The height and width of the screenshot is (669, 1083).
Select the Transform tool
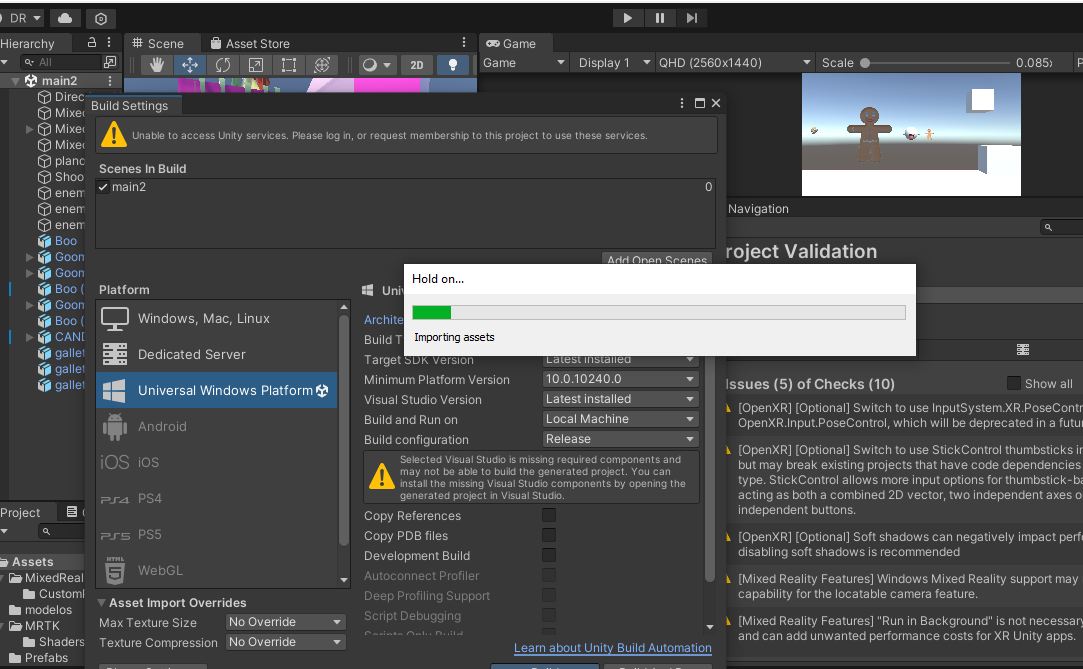322,65
